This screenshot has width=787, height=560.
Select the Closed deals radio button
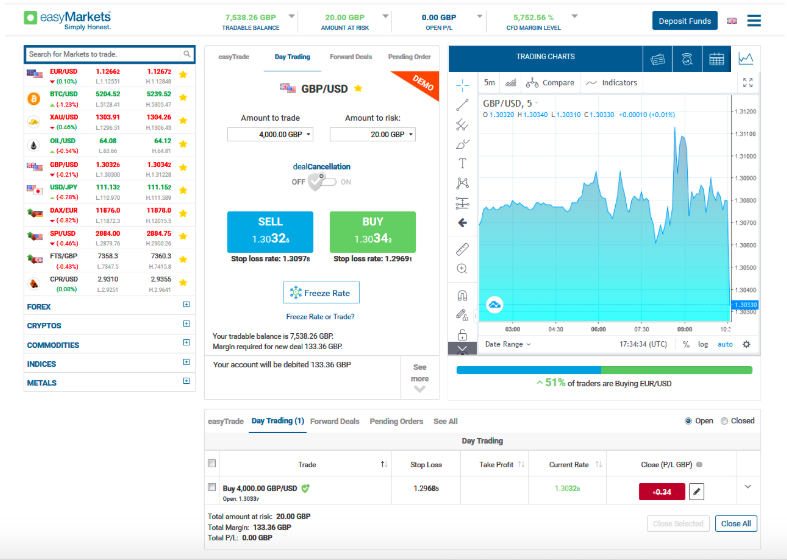coord(724,421)
